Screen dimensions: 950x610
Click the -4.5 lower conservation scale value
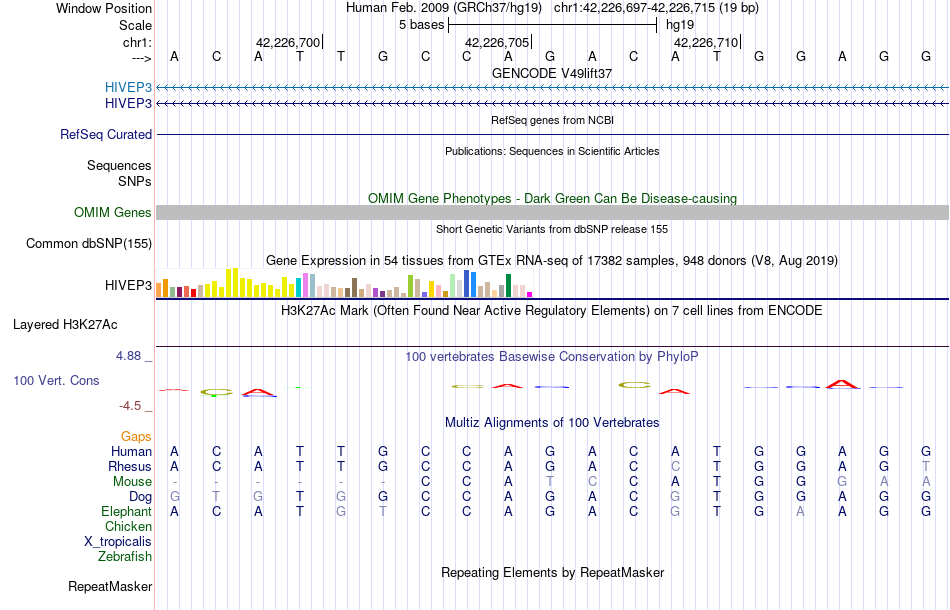[130, 406]
